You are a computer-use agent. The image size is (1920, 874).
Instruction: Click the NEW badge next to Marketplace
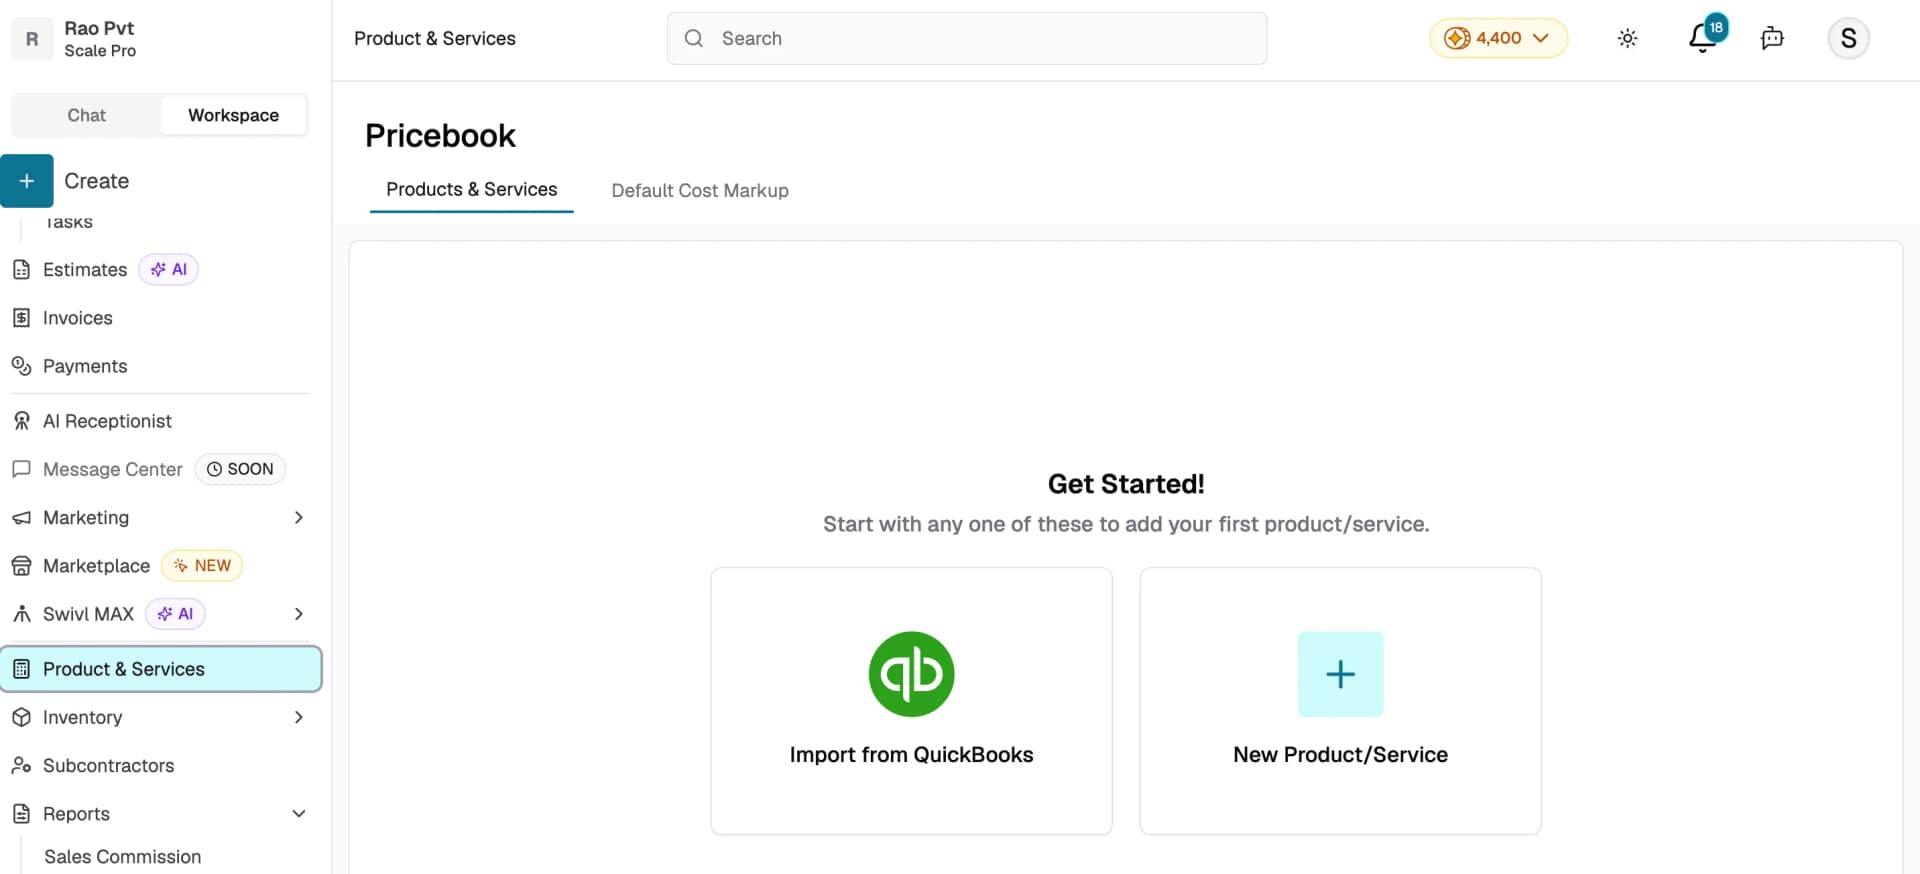point(202,565)
